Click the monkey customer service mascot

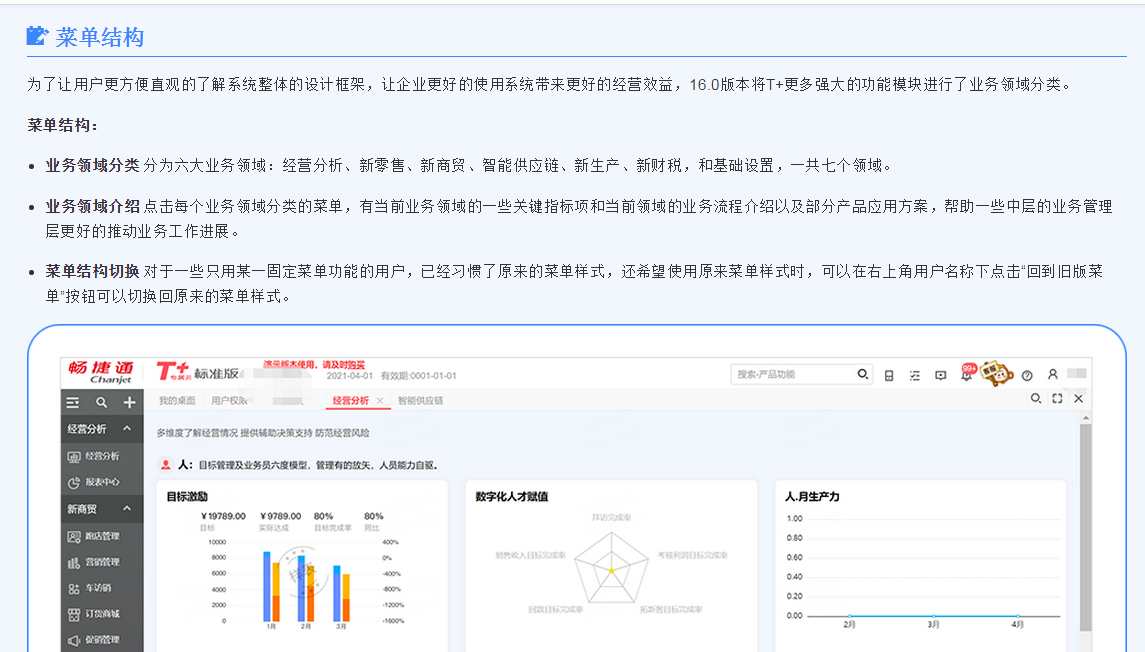click(996, 374)
